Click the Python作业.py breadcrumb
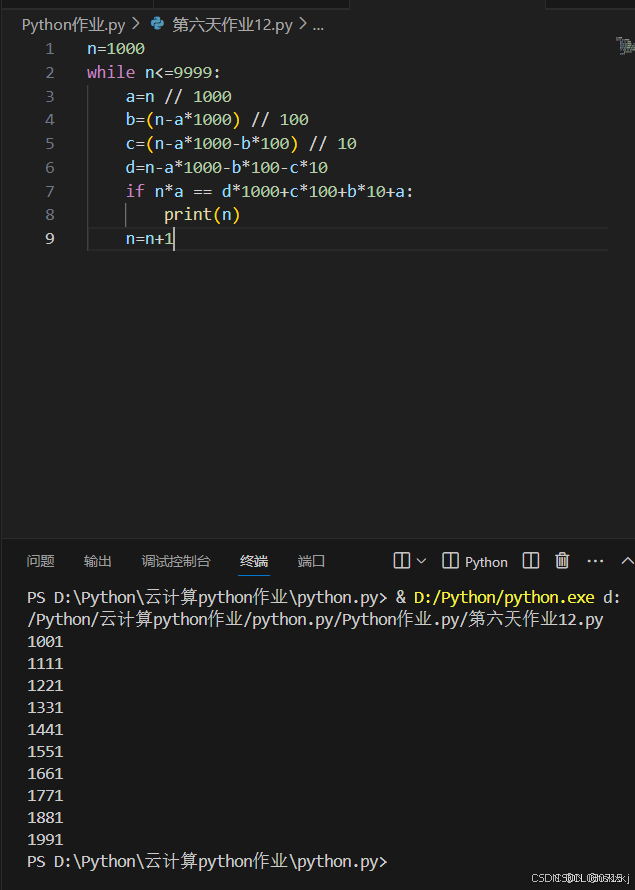The image size is (635, 890). 74,25
